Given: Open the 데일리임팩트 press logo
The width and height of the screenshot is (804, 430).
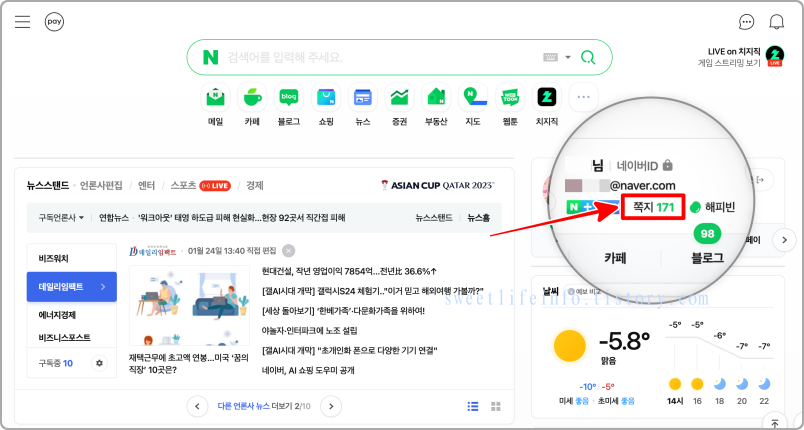Looking at the screenshot, I should pyautogui.click(x=152, y=251).
